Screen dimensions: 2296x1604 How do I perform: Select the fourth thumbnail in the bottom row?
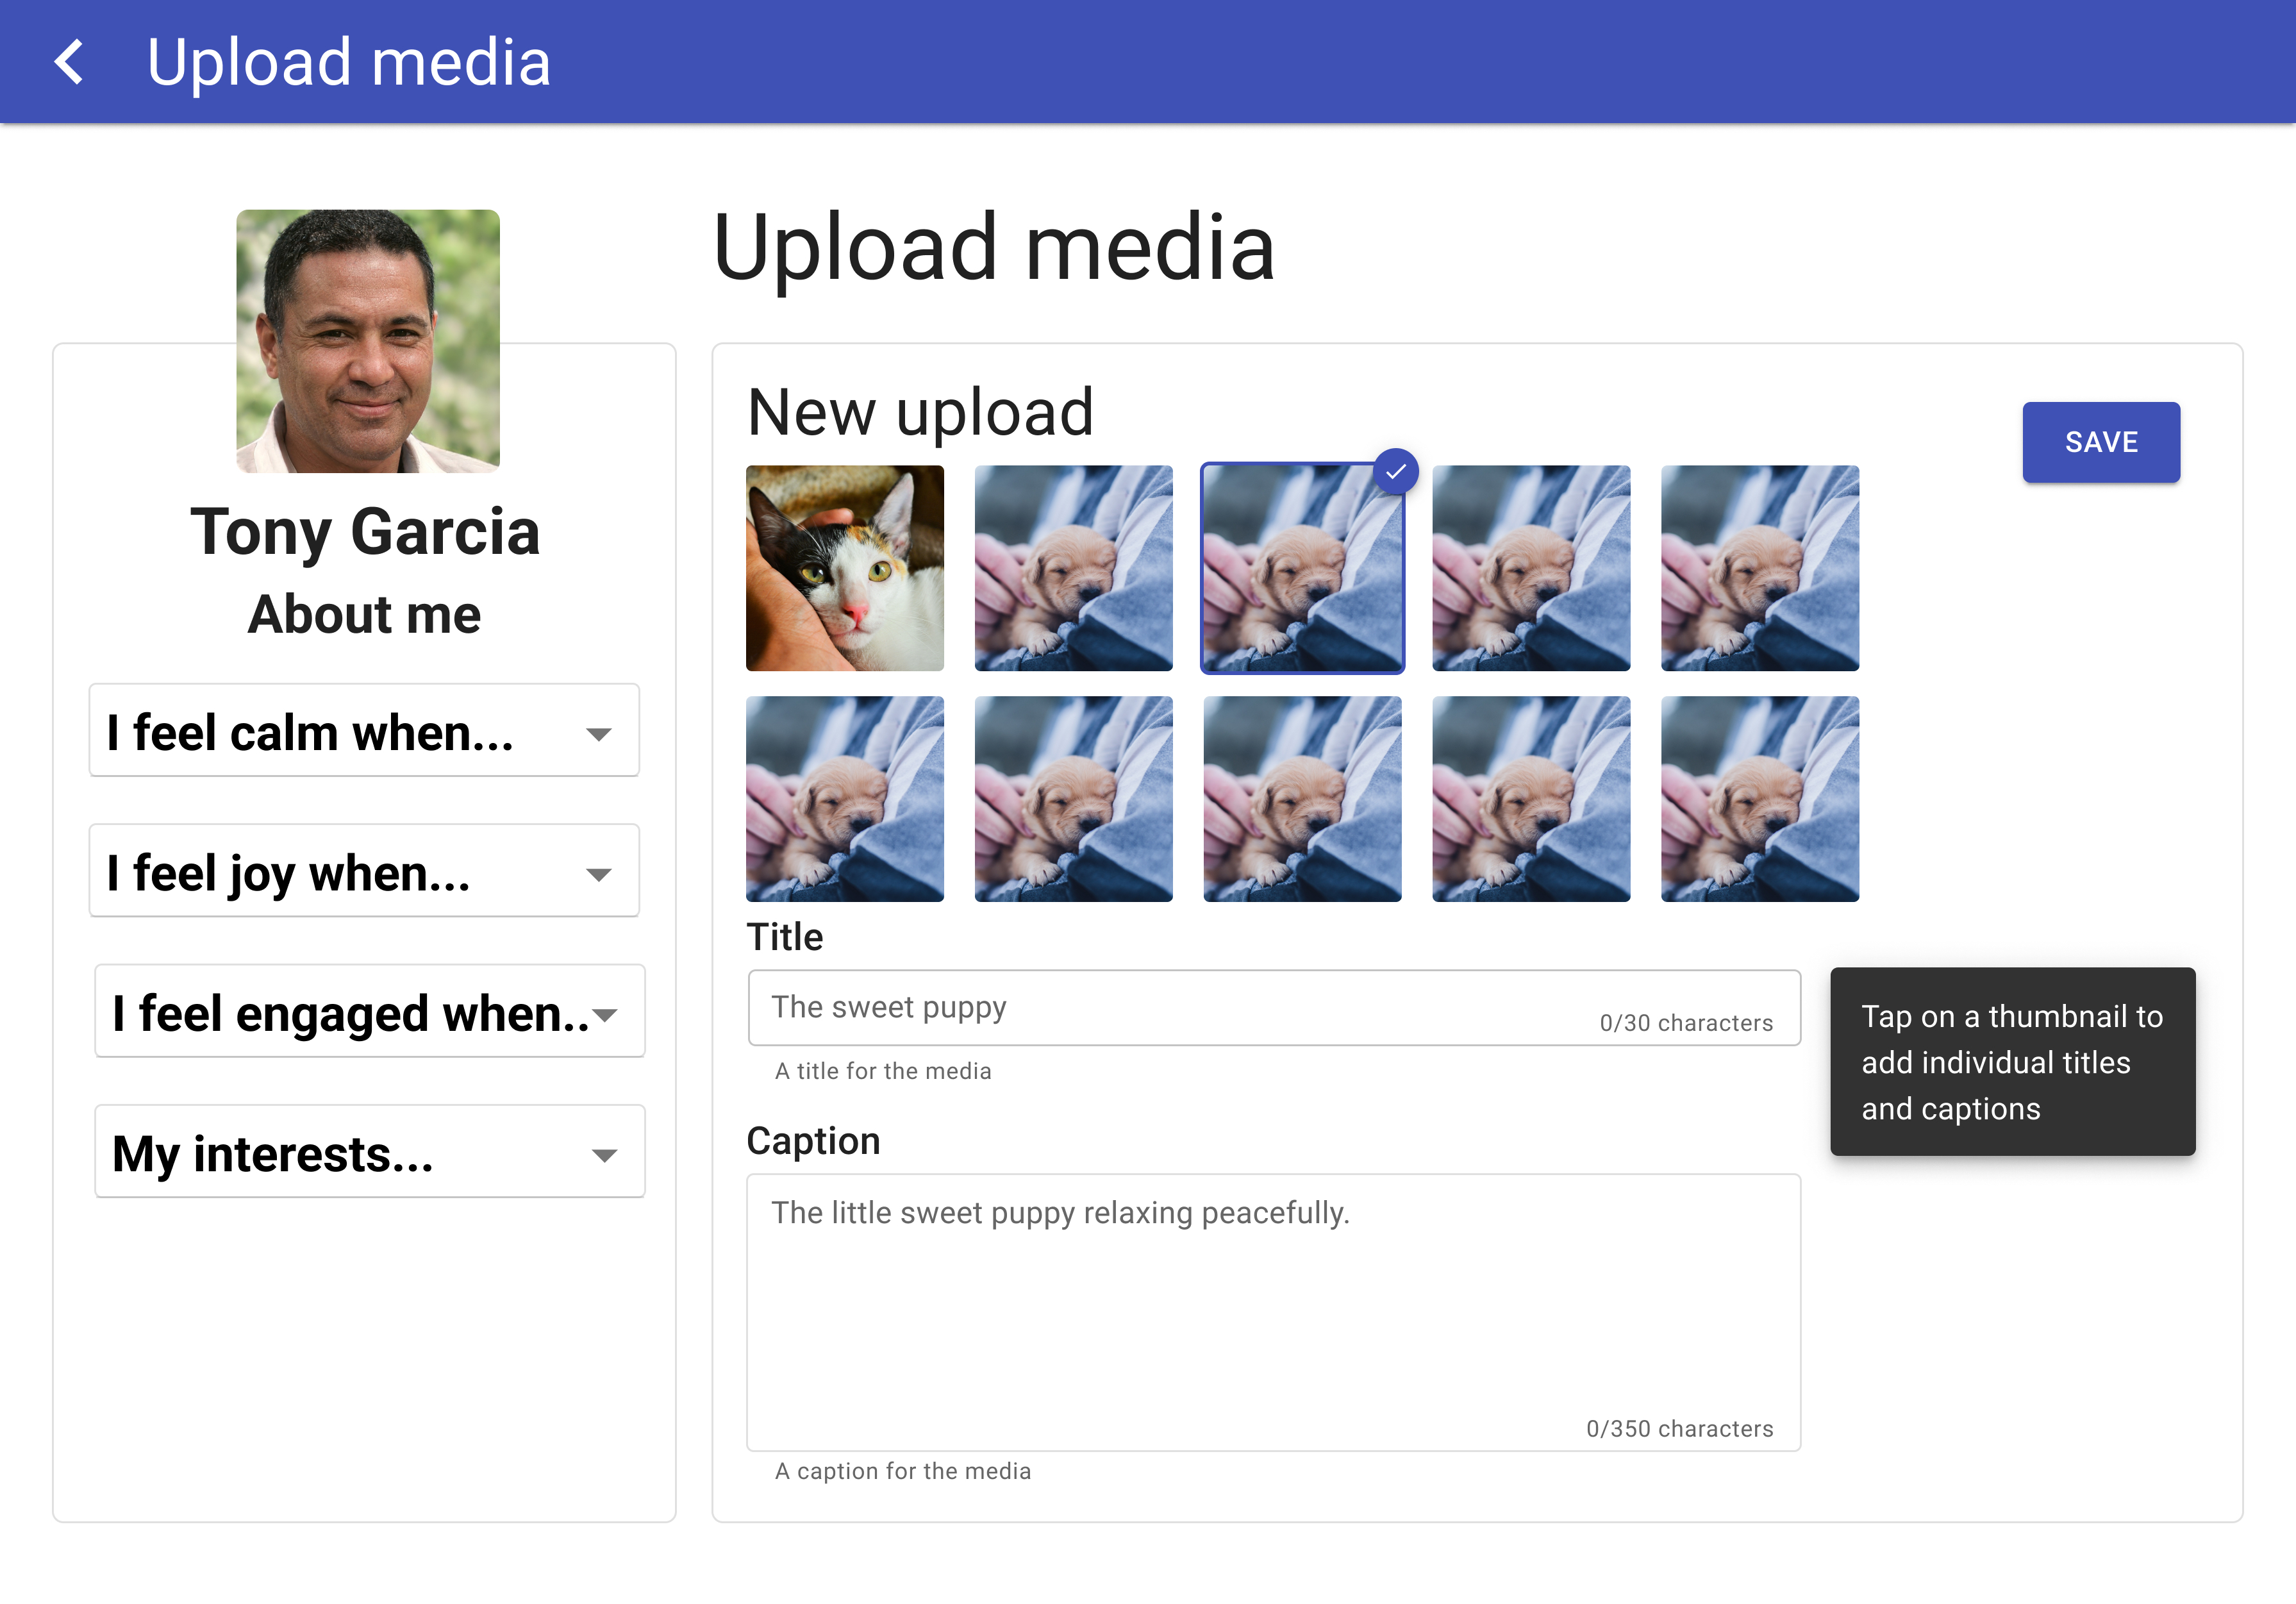click(x=1531, y=799)
